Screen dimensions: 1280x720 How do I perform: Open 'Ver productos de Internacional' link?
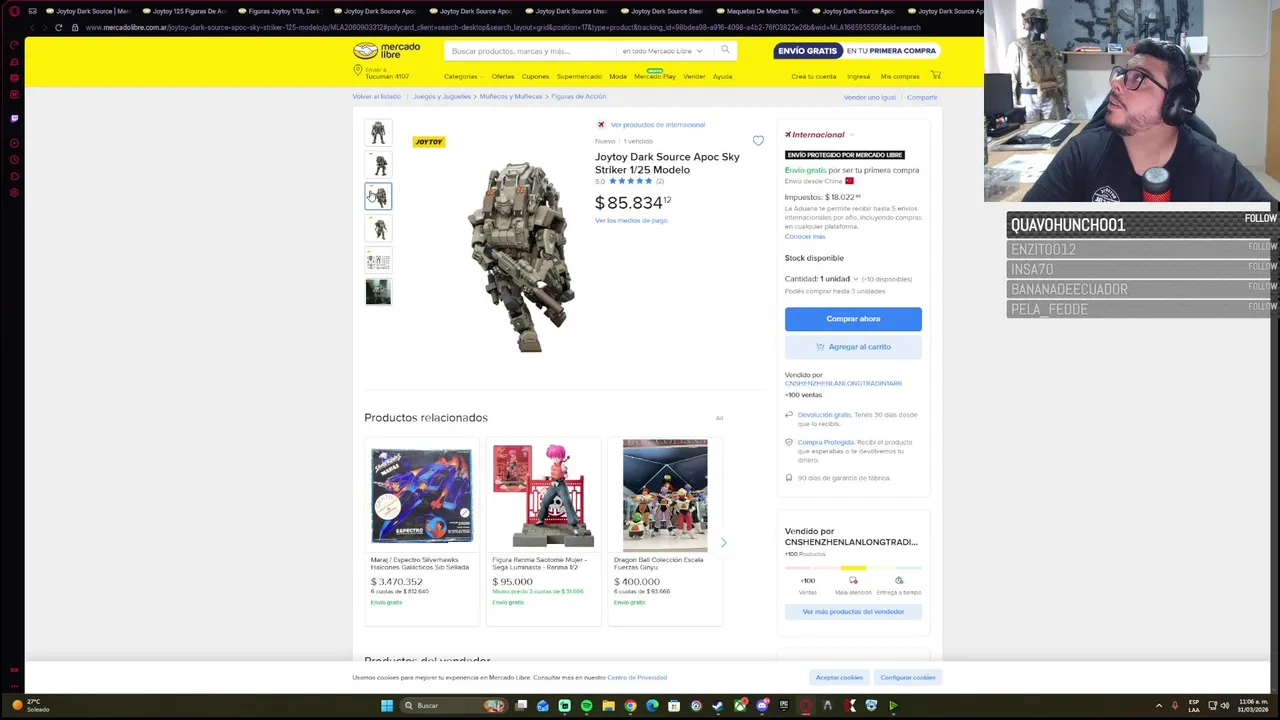[657, 125]
